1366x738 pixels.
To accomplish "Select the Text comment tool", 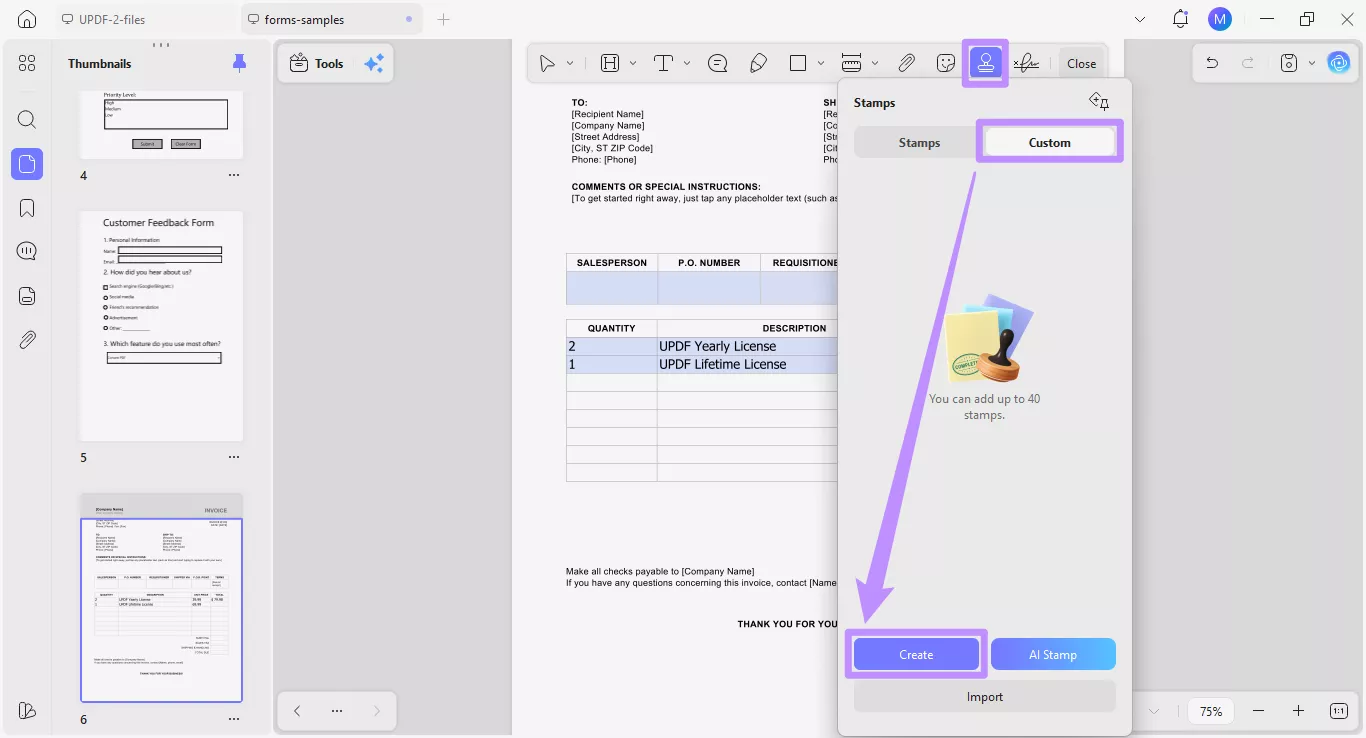I will [663, 63].
